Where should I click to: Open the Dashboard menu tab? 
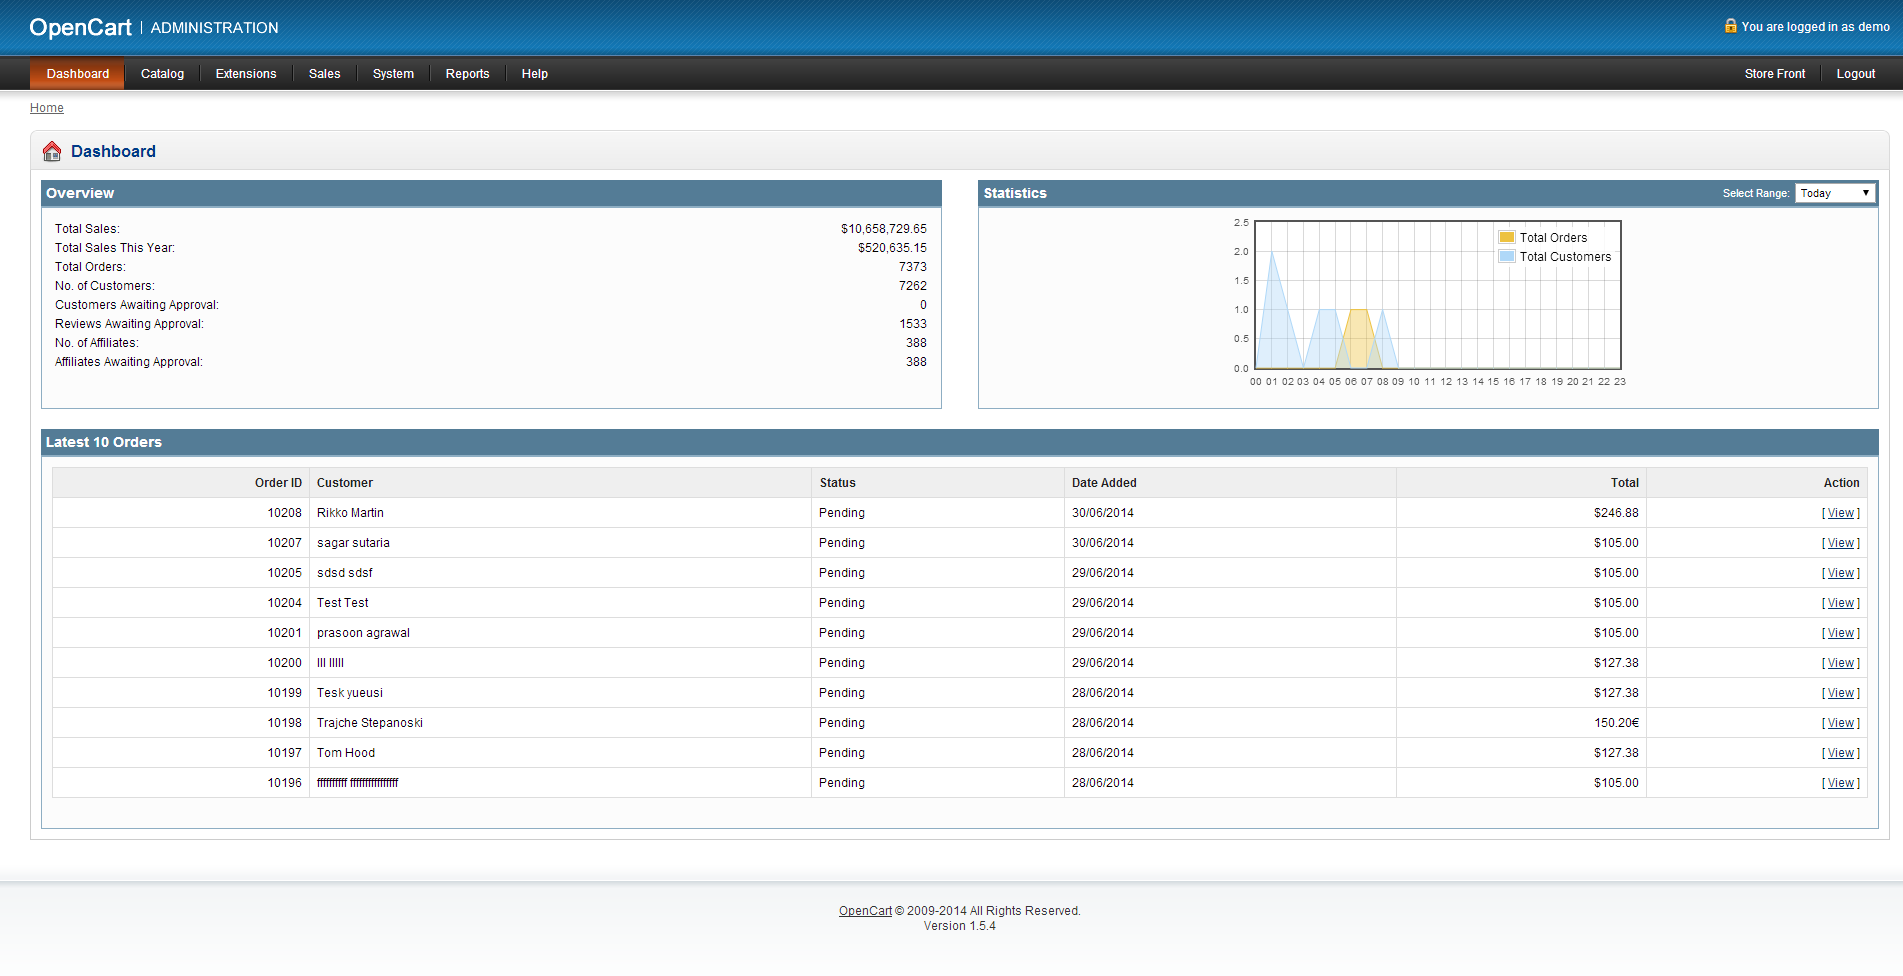point(77,74)
